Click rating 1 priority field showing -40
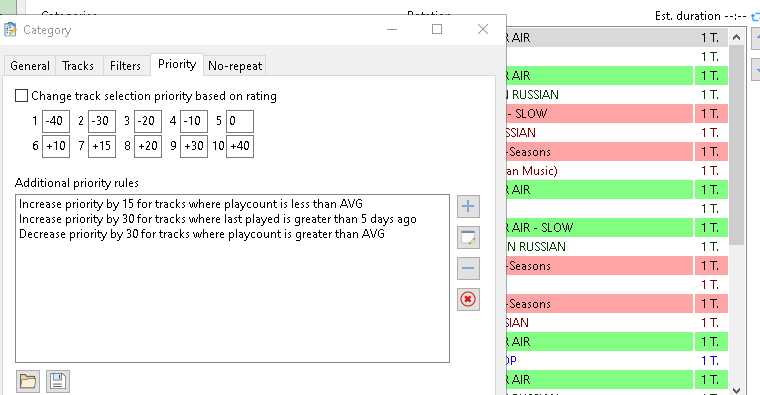Viewport: 760px width, 395px height. 56,121
